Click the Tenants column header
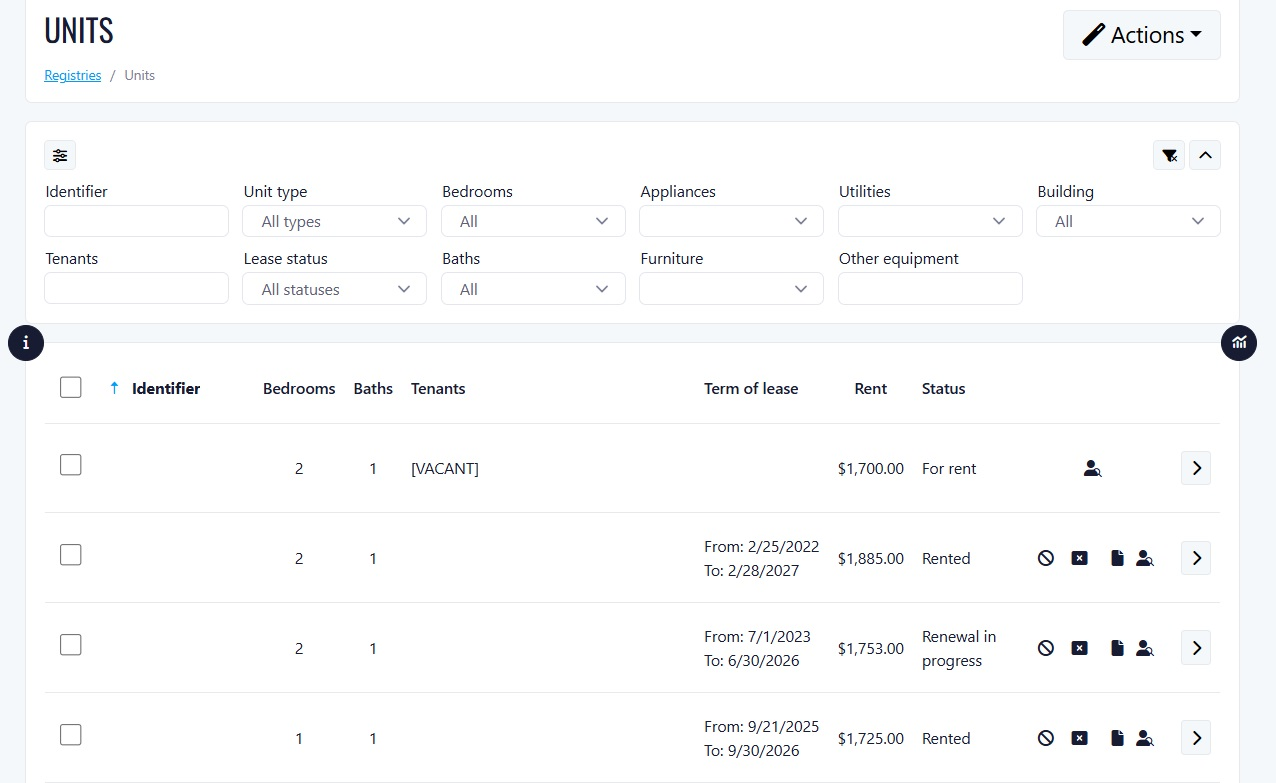1276x783 pixels. click(438, 388)
